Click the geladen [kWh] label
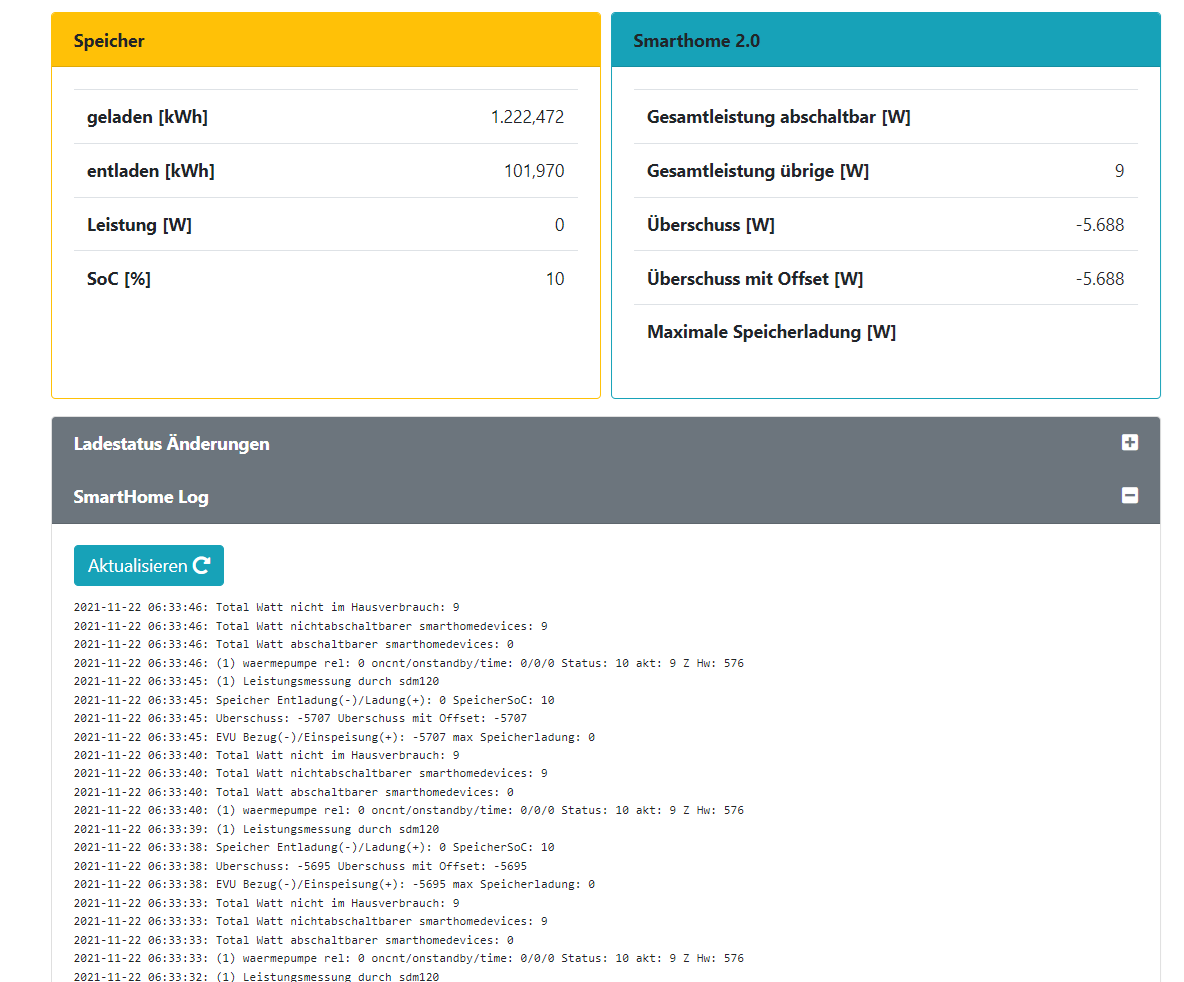The image size is (1184, 982). [x=147, y=117]
